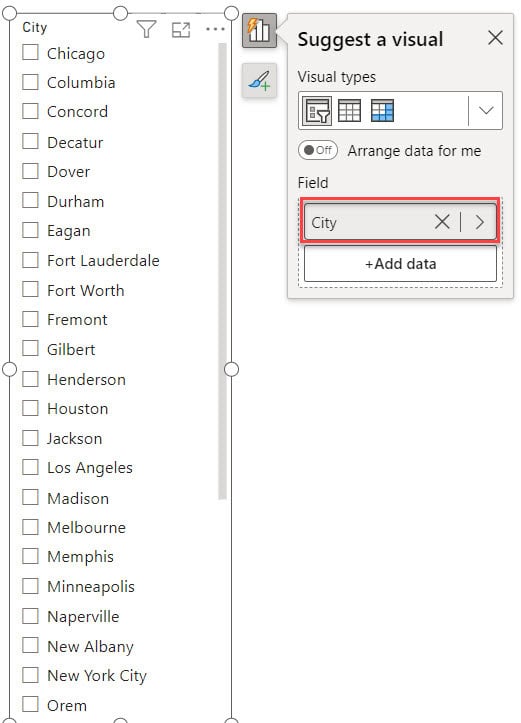Check the Chicago checkbox
The image size is (521, 723).
[x=30, y=52]
